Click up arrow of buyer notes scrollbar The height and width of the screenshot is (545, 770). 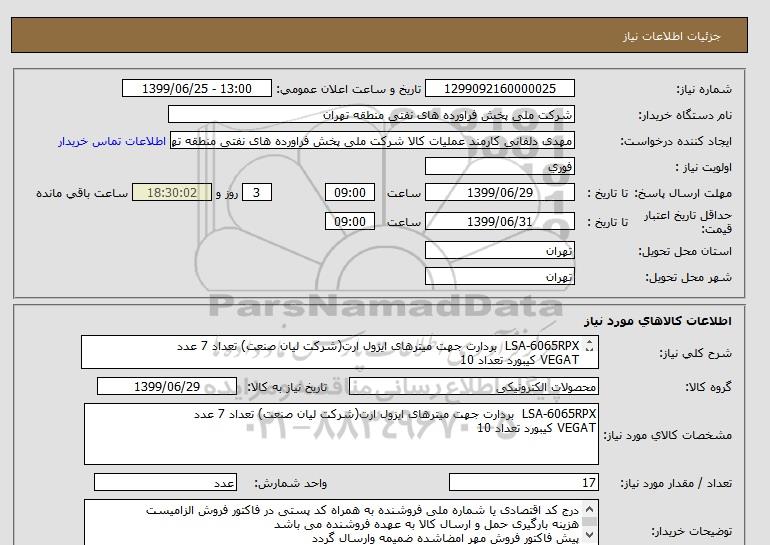click(590, 509)
